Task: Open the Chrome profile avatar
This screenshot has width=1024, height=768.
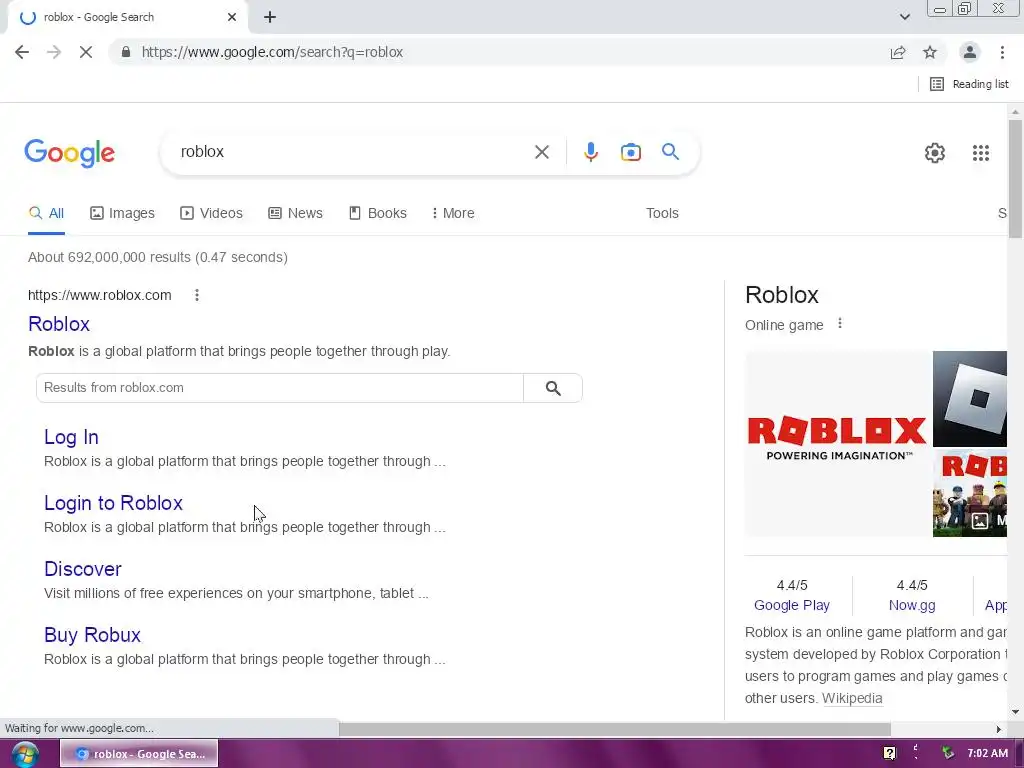Action: point(970,52)
